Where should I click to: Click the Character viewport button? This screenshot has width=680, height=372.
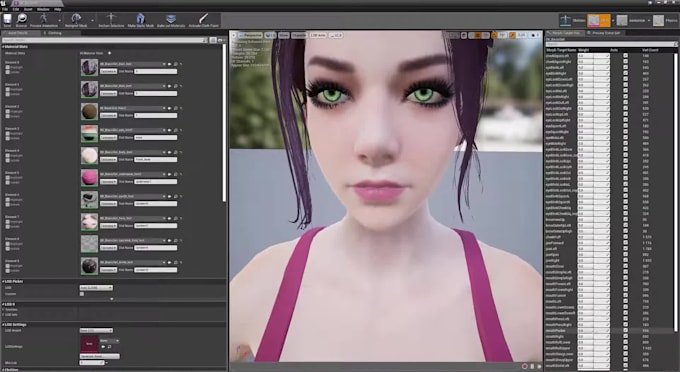pos(299,35)
